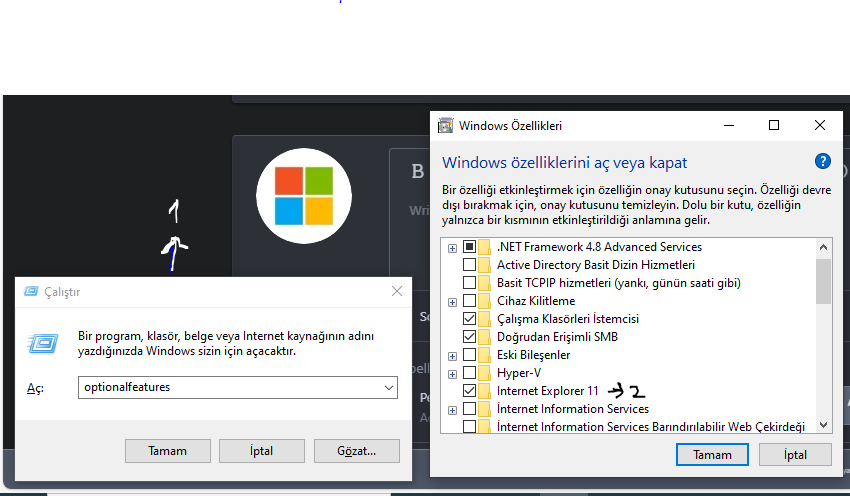
Task: Click the features list scrollbar down arrow
Action: 823,425
